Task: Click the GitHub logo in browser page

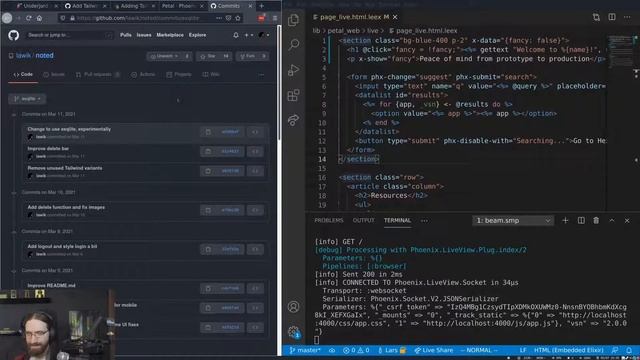Action: 13,35
